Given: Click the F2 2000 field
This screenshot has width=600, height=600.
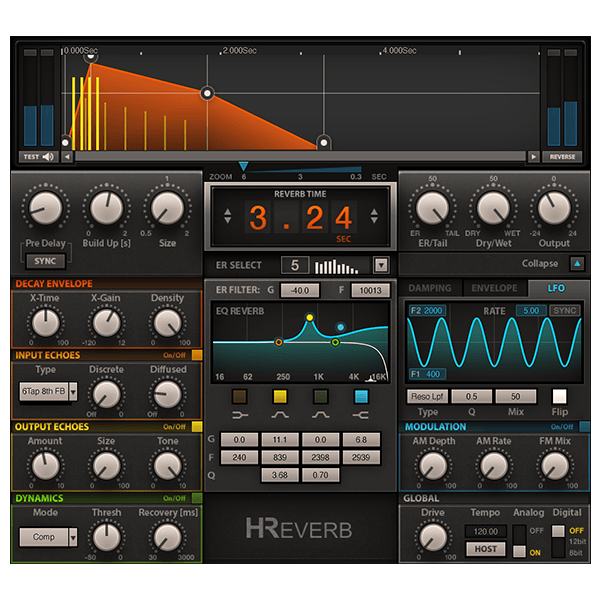Looking at the screenshot, I should point(427,310).
